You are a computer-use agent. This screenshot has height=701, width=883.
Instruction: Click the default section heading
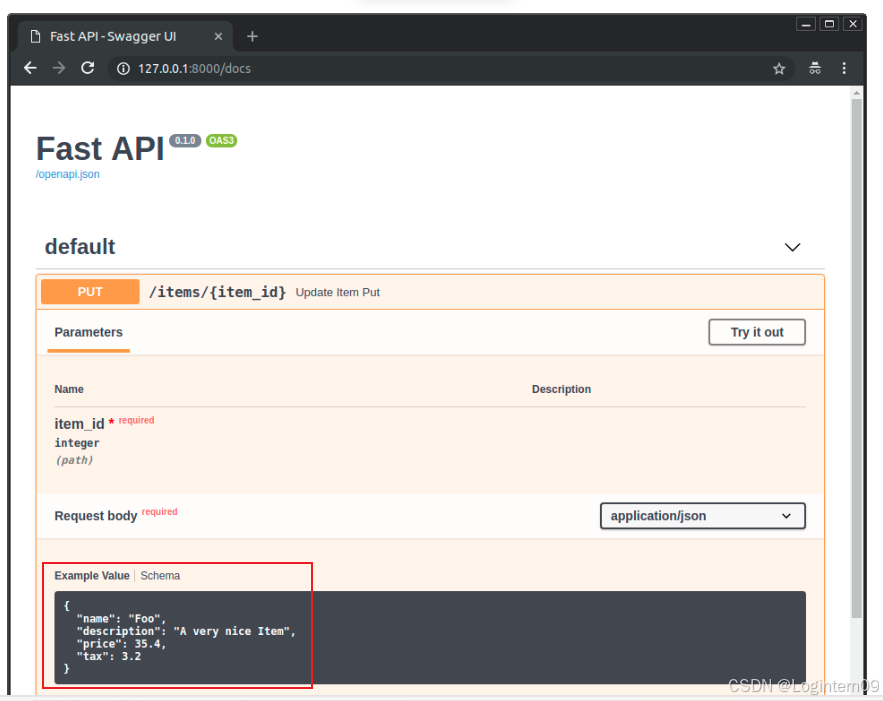(x=80, y=247)
